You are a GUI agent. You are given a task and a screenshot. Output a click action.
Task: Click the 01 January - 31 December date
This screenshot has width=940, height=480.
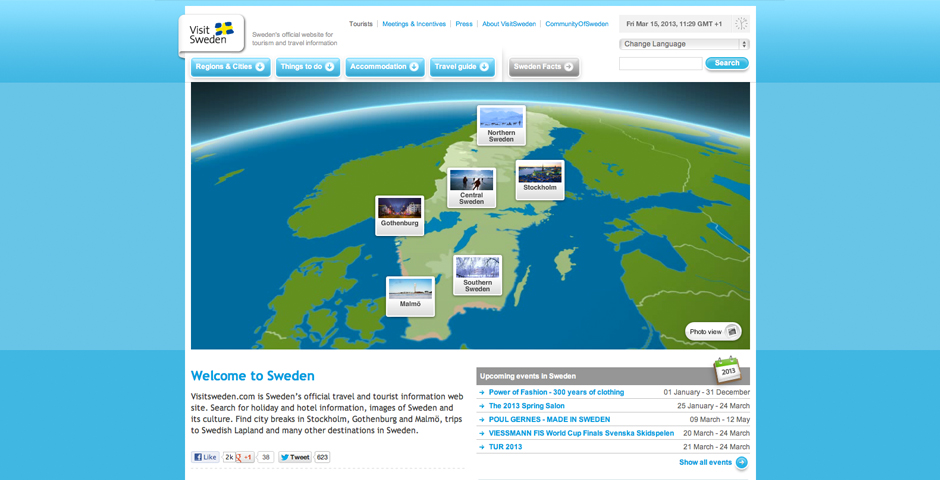(706, 393)
